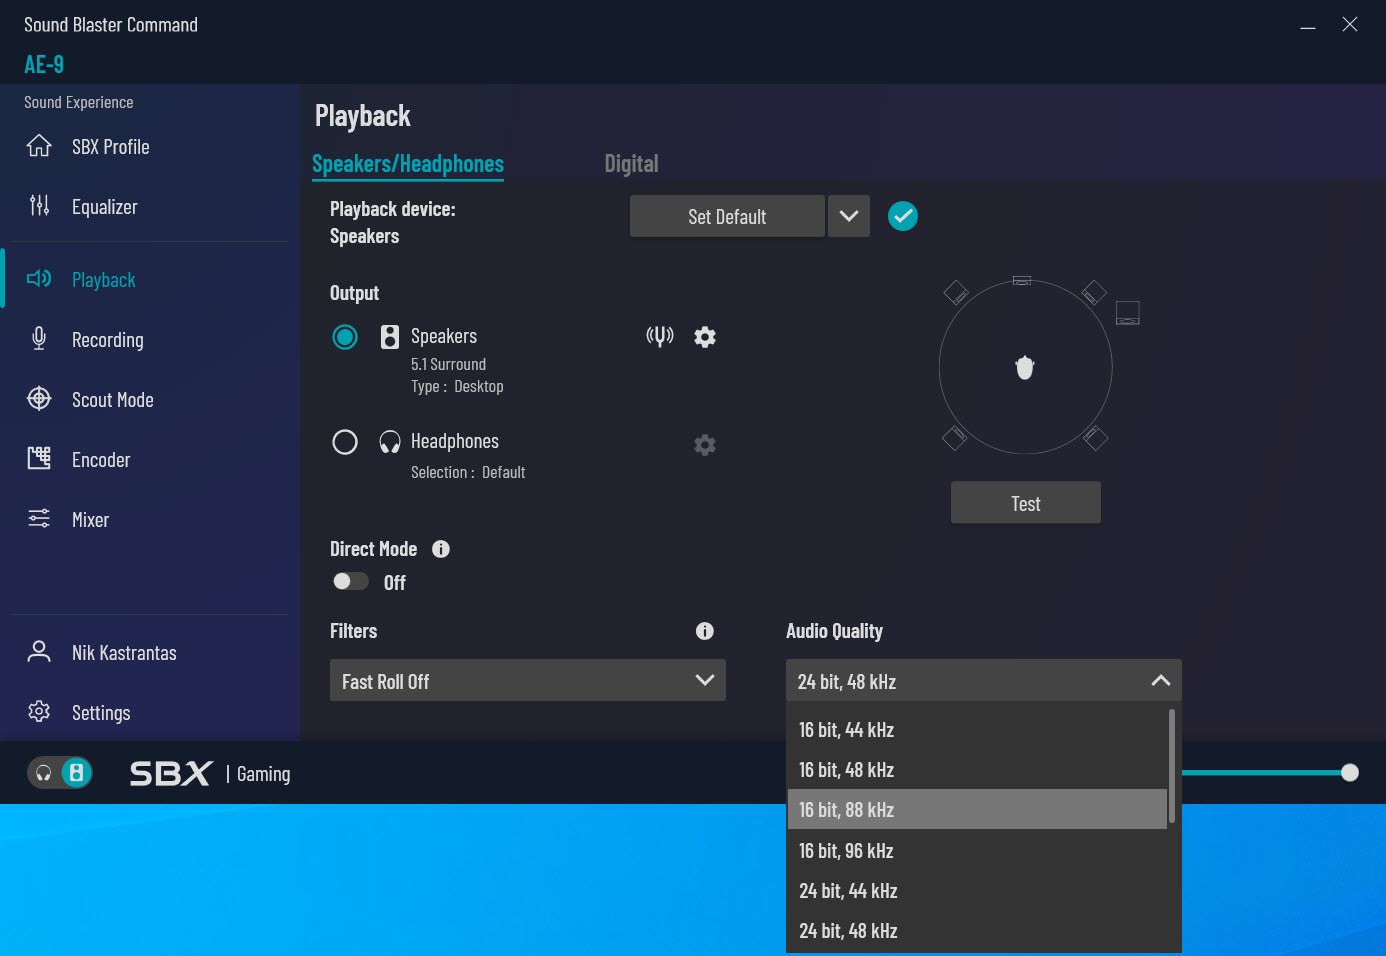Screen dimensions: 1386x956
Task: Click the AE-9 device name
Action: coord(44,65)
